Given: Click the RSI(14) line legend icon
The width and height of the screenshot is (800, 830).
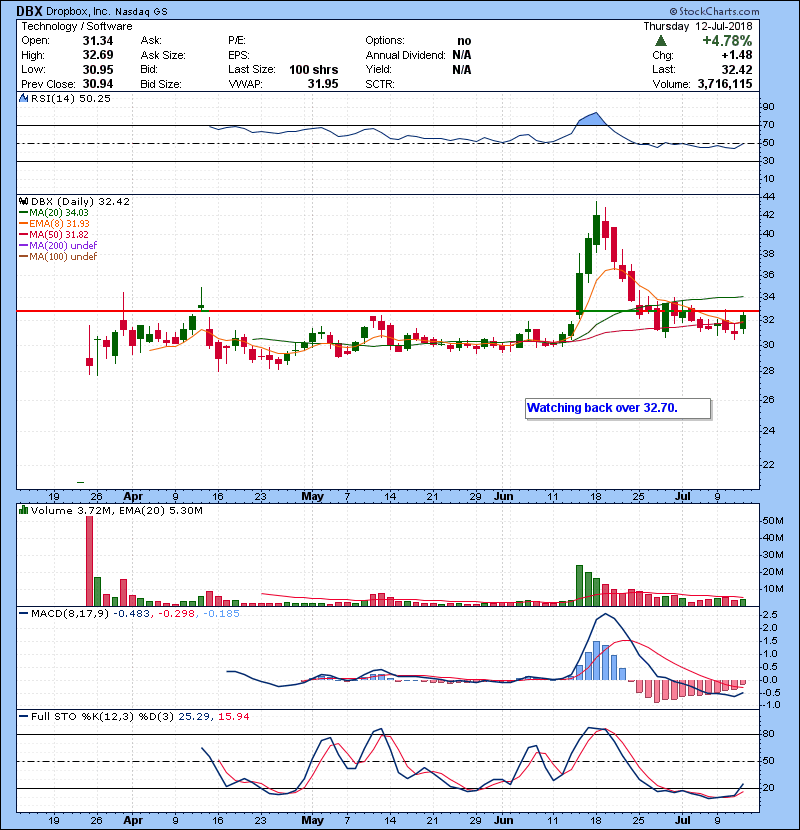Looking at the screenshot, I should 24,98.
